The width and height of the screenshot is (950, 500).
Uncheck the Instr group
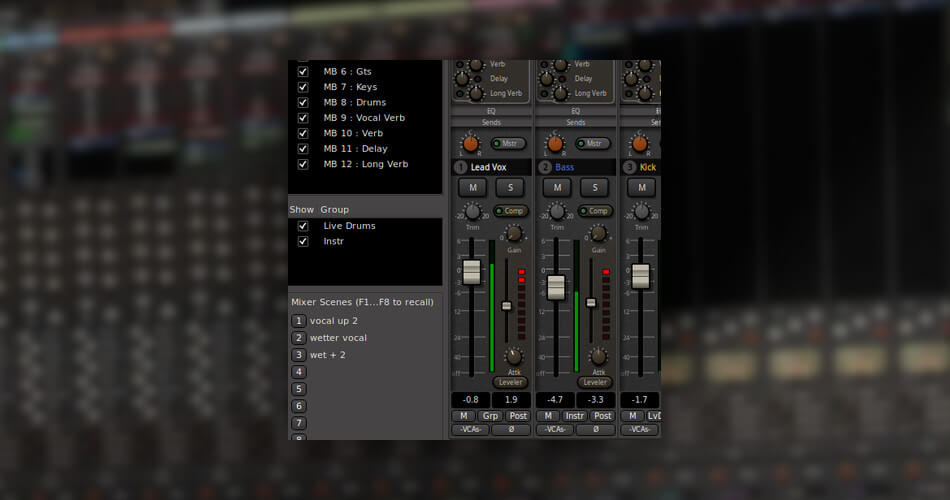click(x=303, y=241)
